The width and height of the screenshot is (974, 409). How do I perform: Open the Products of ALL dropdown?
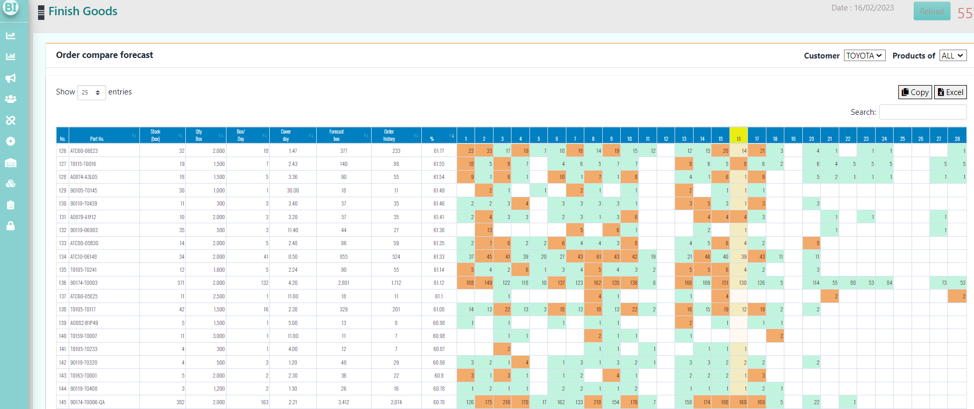[x=952, y=56]
